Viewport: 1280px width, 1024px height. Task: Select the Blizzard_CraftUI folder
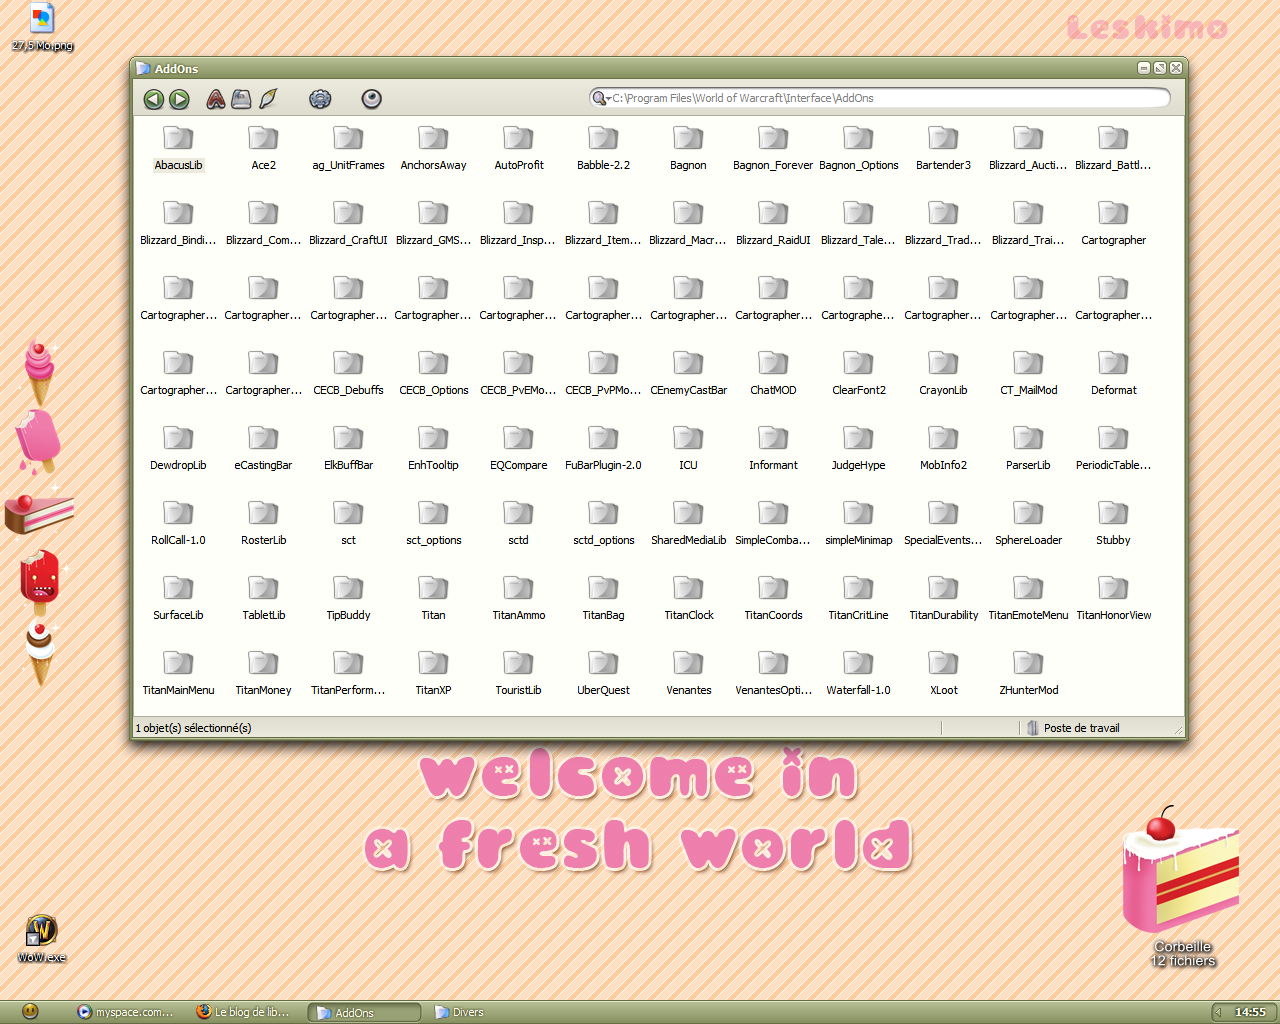[348, 224]
